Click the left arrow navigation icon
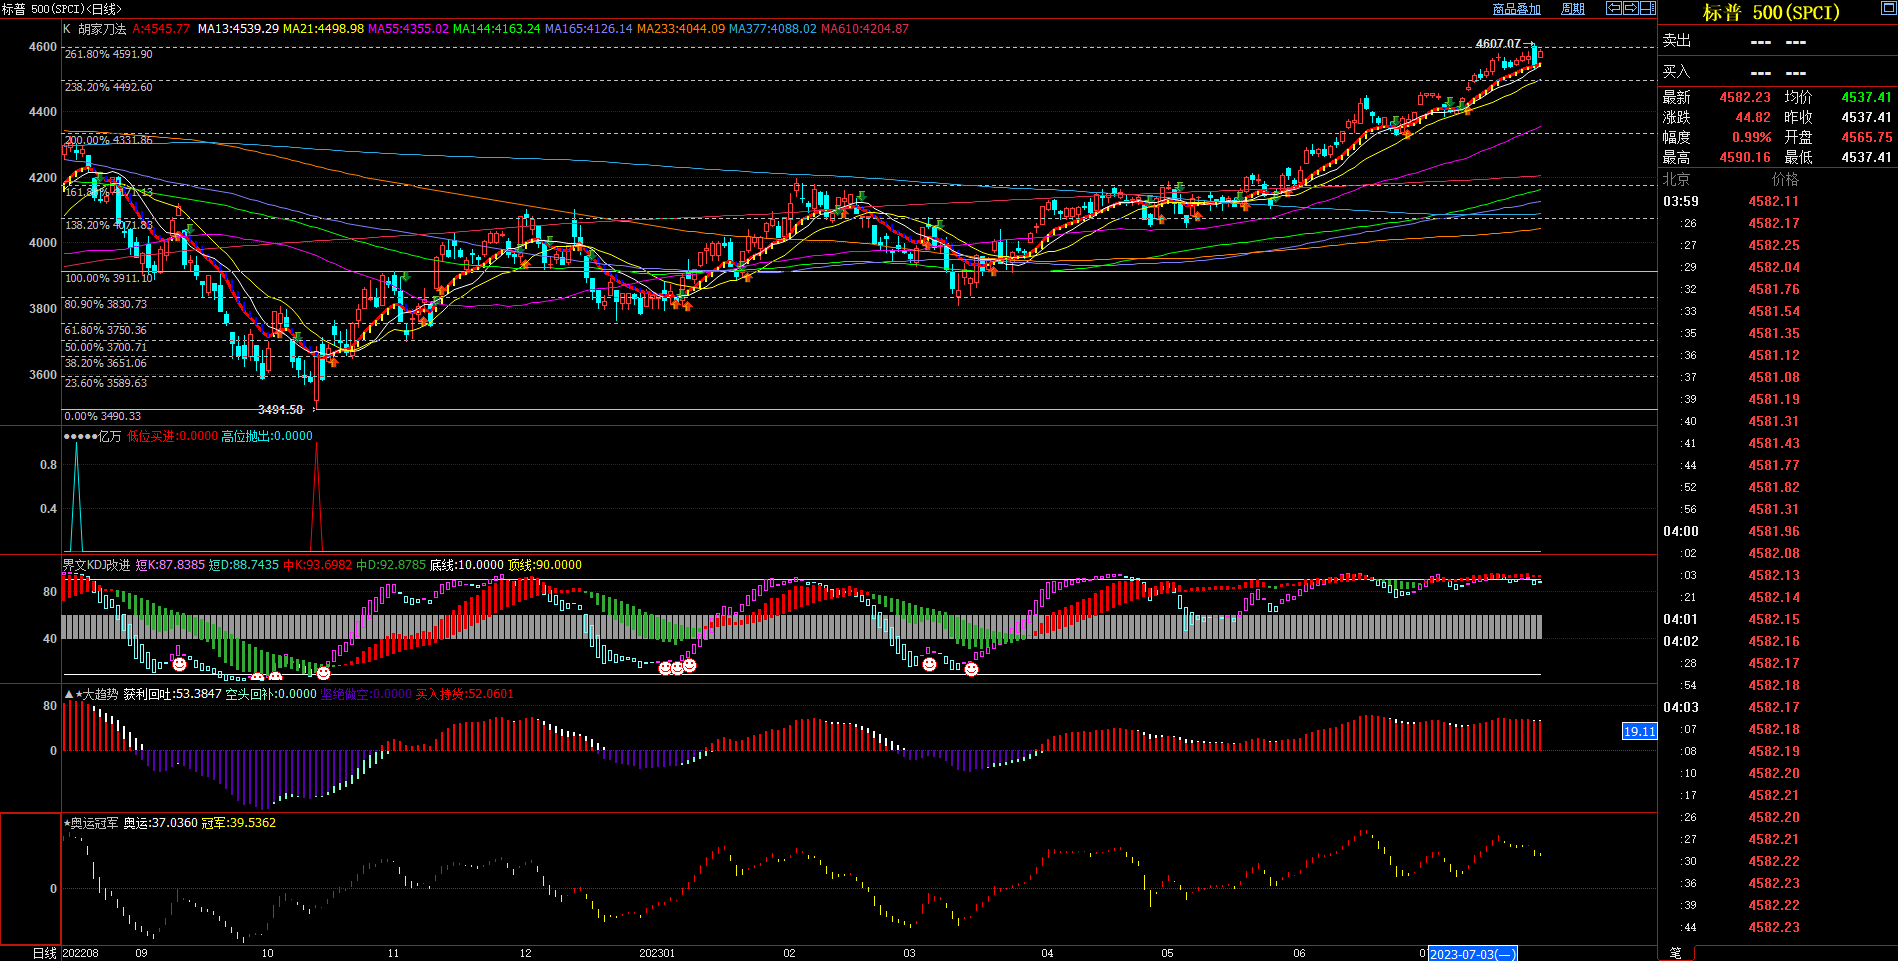1898x961 pixels. (1614, 8)
